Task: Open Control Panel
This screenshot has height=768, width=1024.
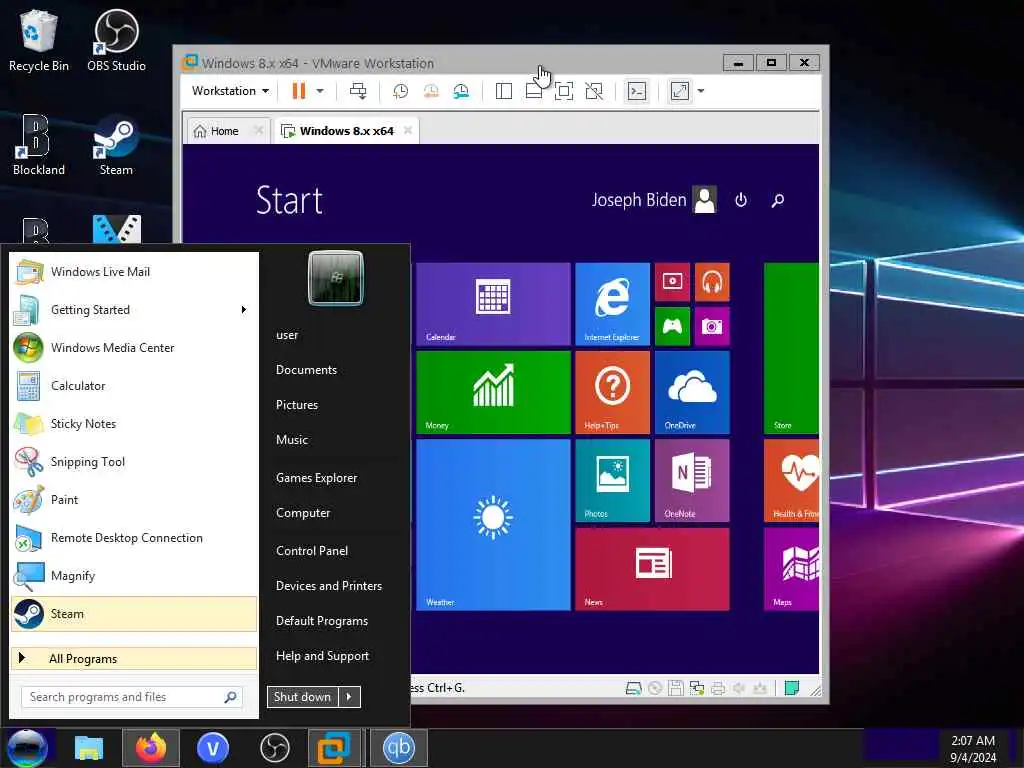Action: pyautogui.click(x=312, y=551)
